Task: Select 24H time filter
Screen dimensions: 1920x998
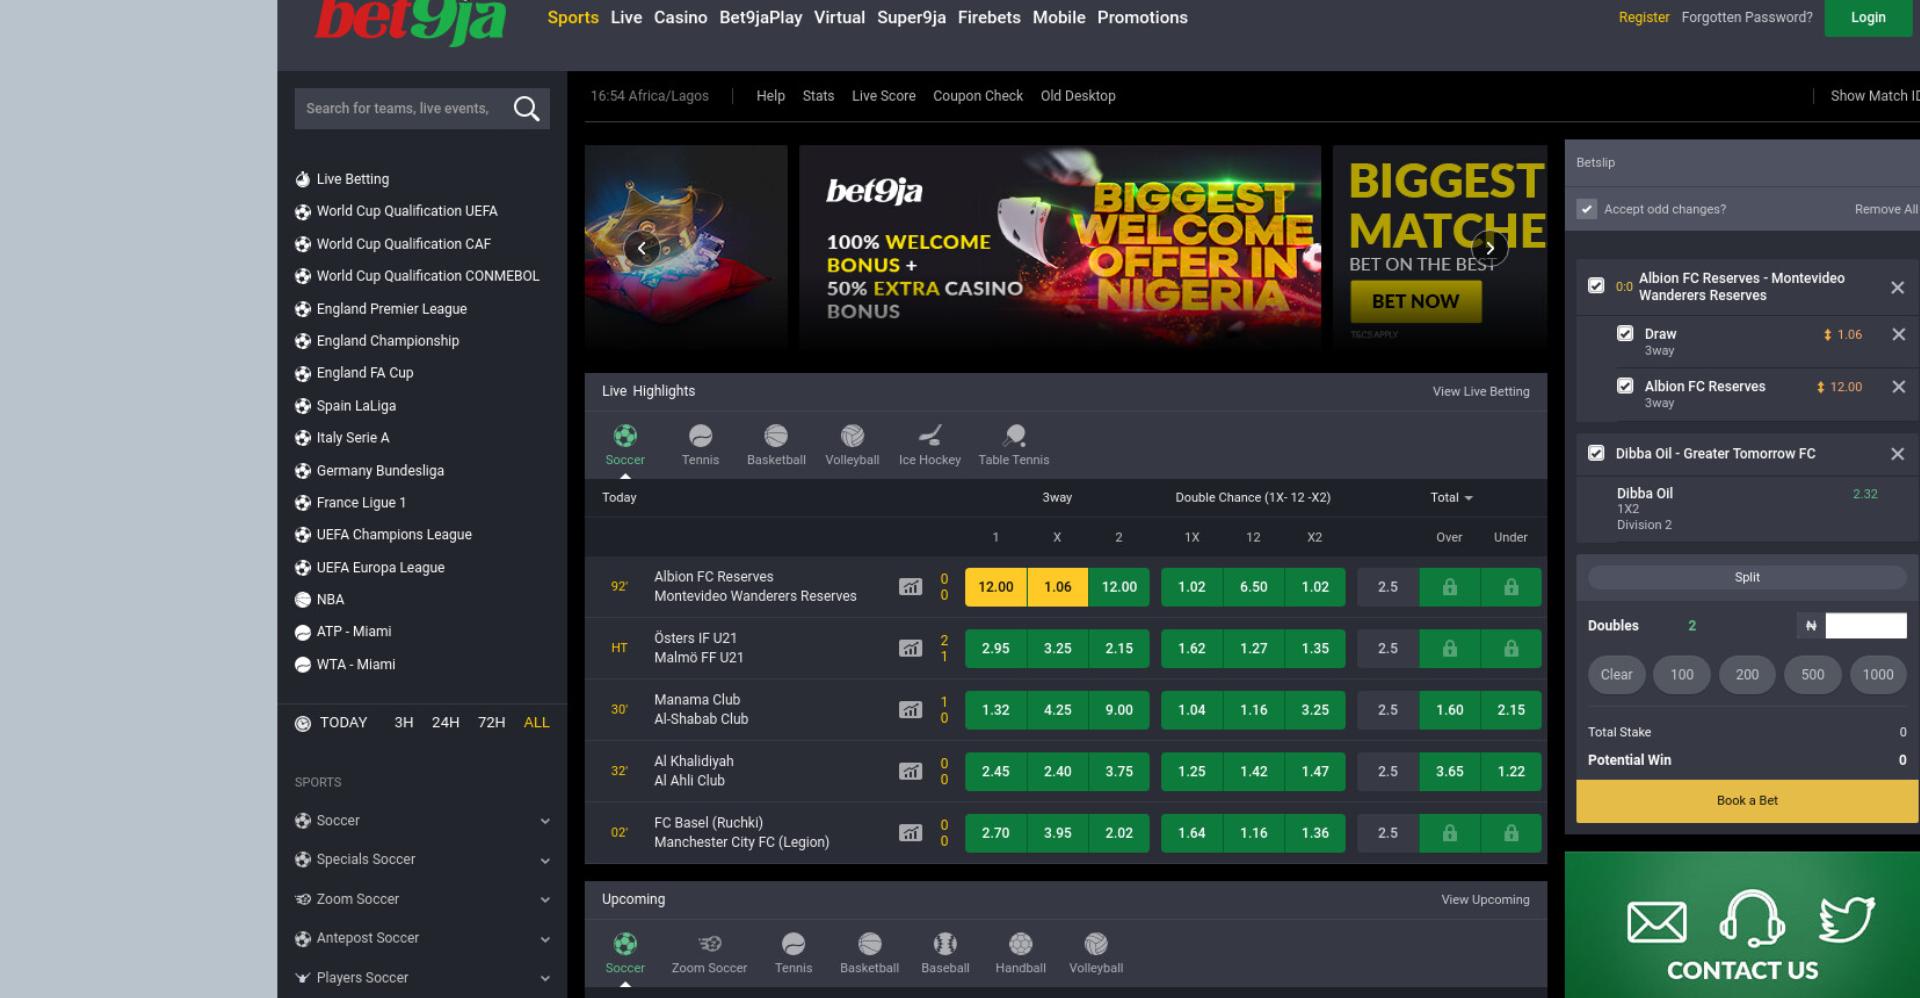Action: click(x=446, y=722)
